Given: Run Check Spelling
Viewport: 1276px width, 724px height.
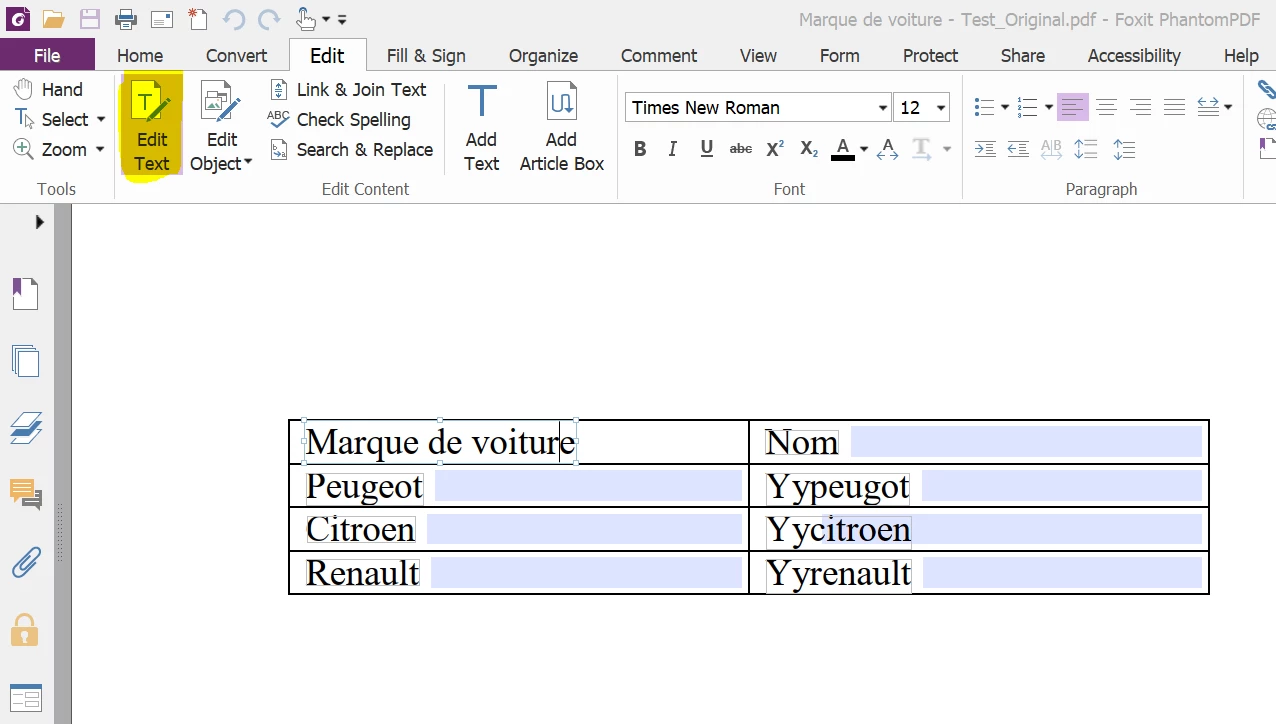Looking at the screenshot, I should [x=340, y=119].
